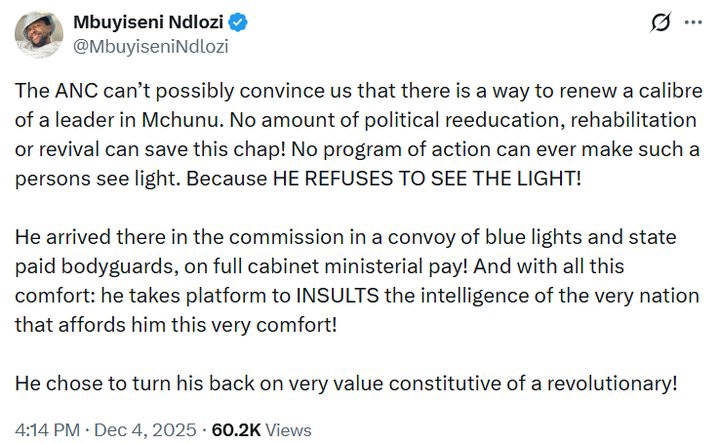Open the three-dot more options menu

coord(693,23)
